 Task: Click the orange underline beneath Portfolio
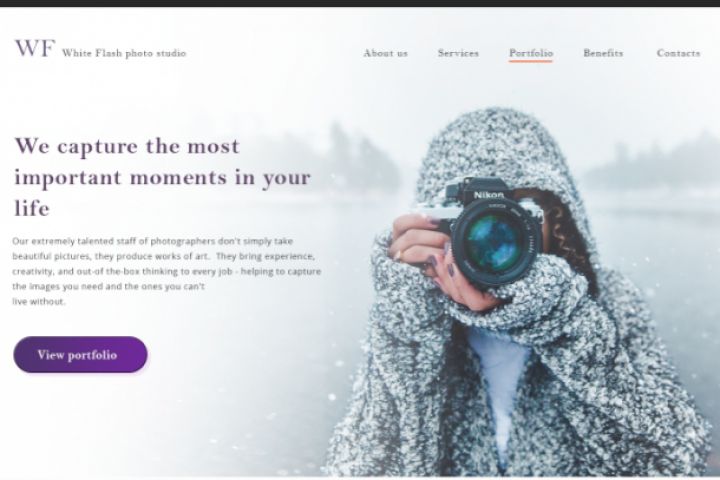pyautogui.click(x=531, y=61)
